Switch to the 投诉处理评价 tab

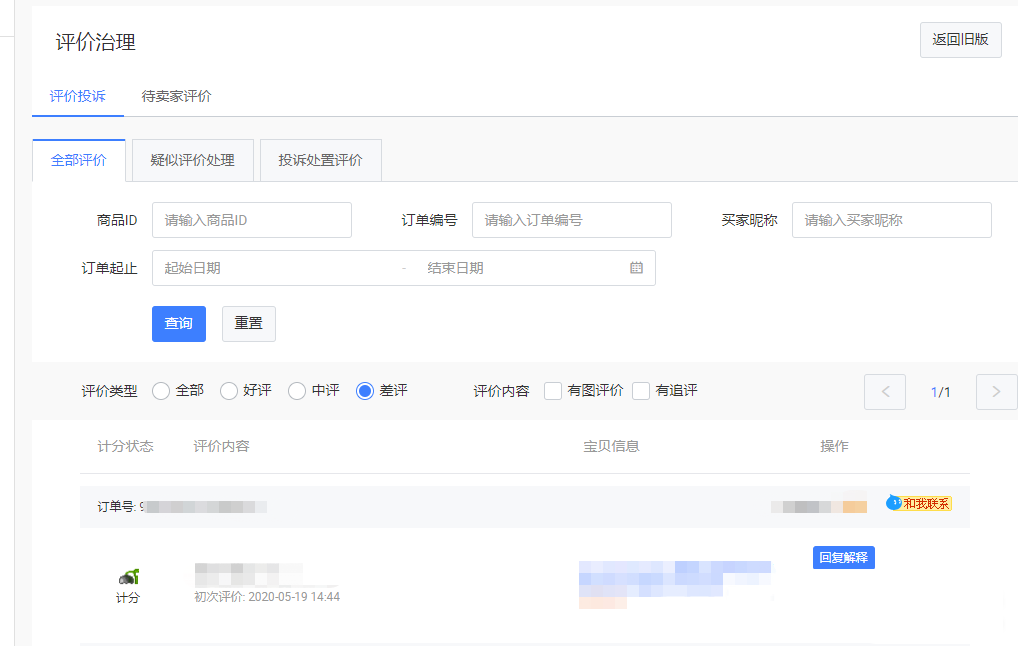pyautogui.click(x=320, y=160)
